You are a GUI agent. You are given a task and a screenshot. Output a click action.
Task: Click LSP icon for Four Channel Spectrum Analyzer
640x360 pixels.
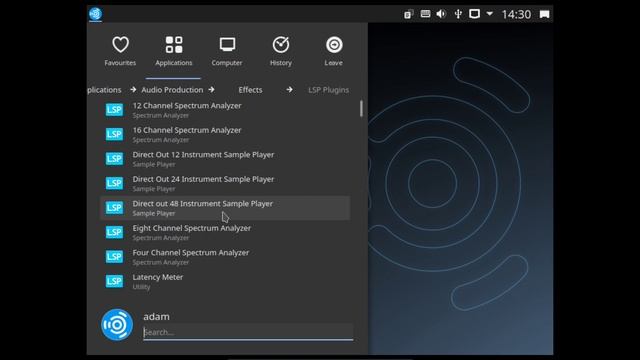point(114,257)
